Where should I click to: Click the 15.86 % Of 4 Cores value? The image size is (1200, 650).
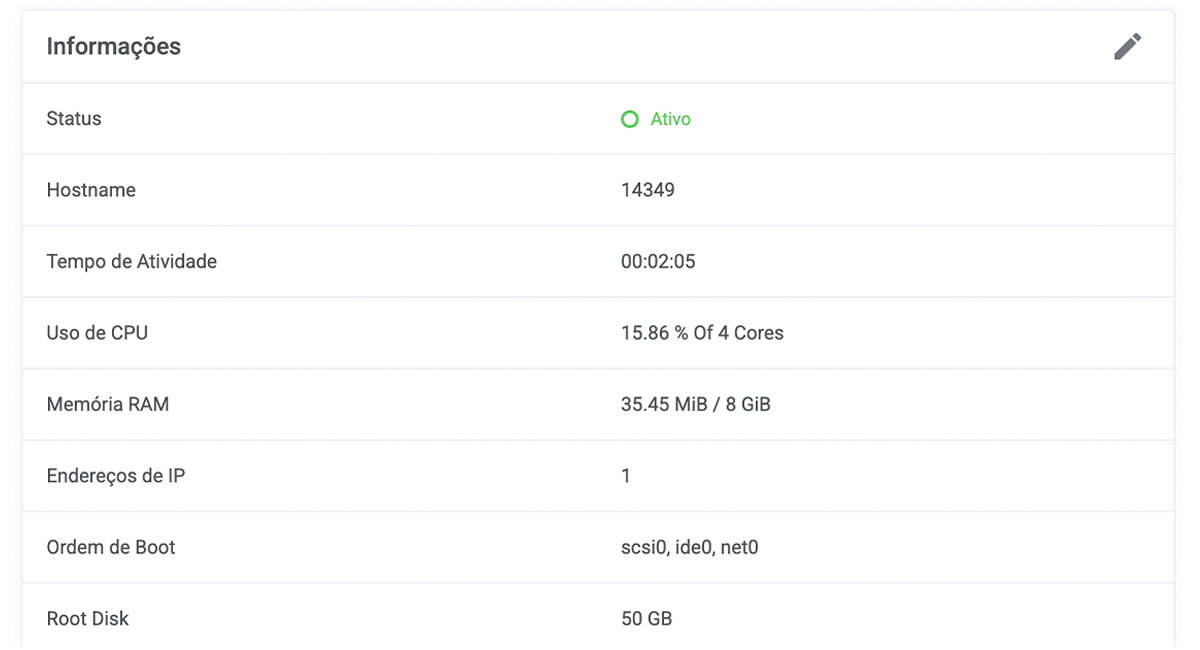(x=702, y=333)
